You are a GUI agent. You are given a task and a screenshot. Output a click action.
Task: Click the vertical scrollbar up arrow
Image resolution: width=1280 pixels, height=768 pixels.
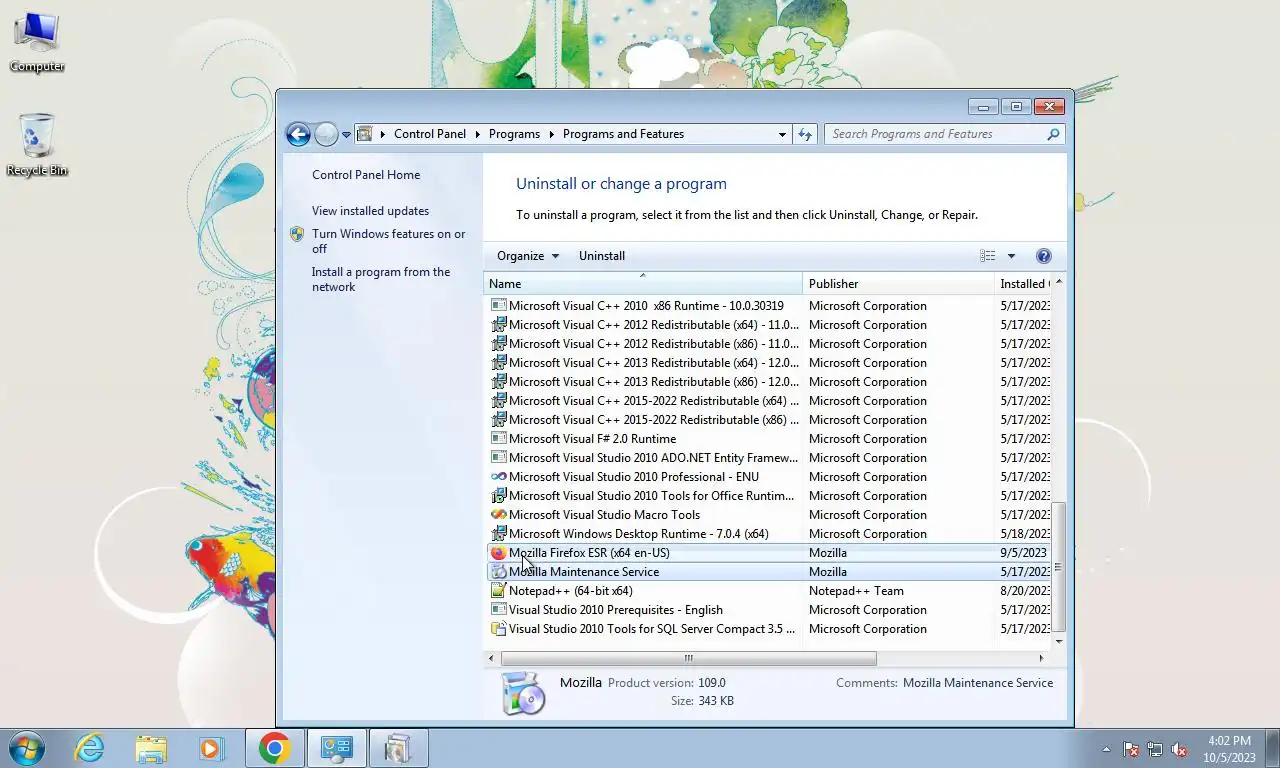1058,283
